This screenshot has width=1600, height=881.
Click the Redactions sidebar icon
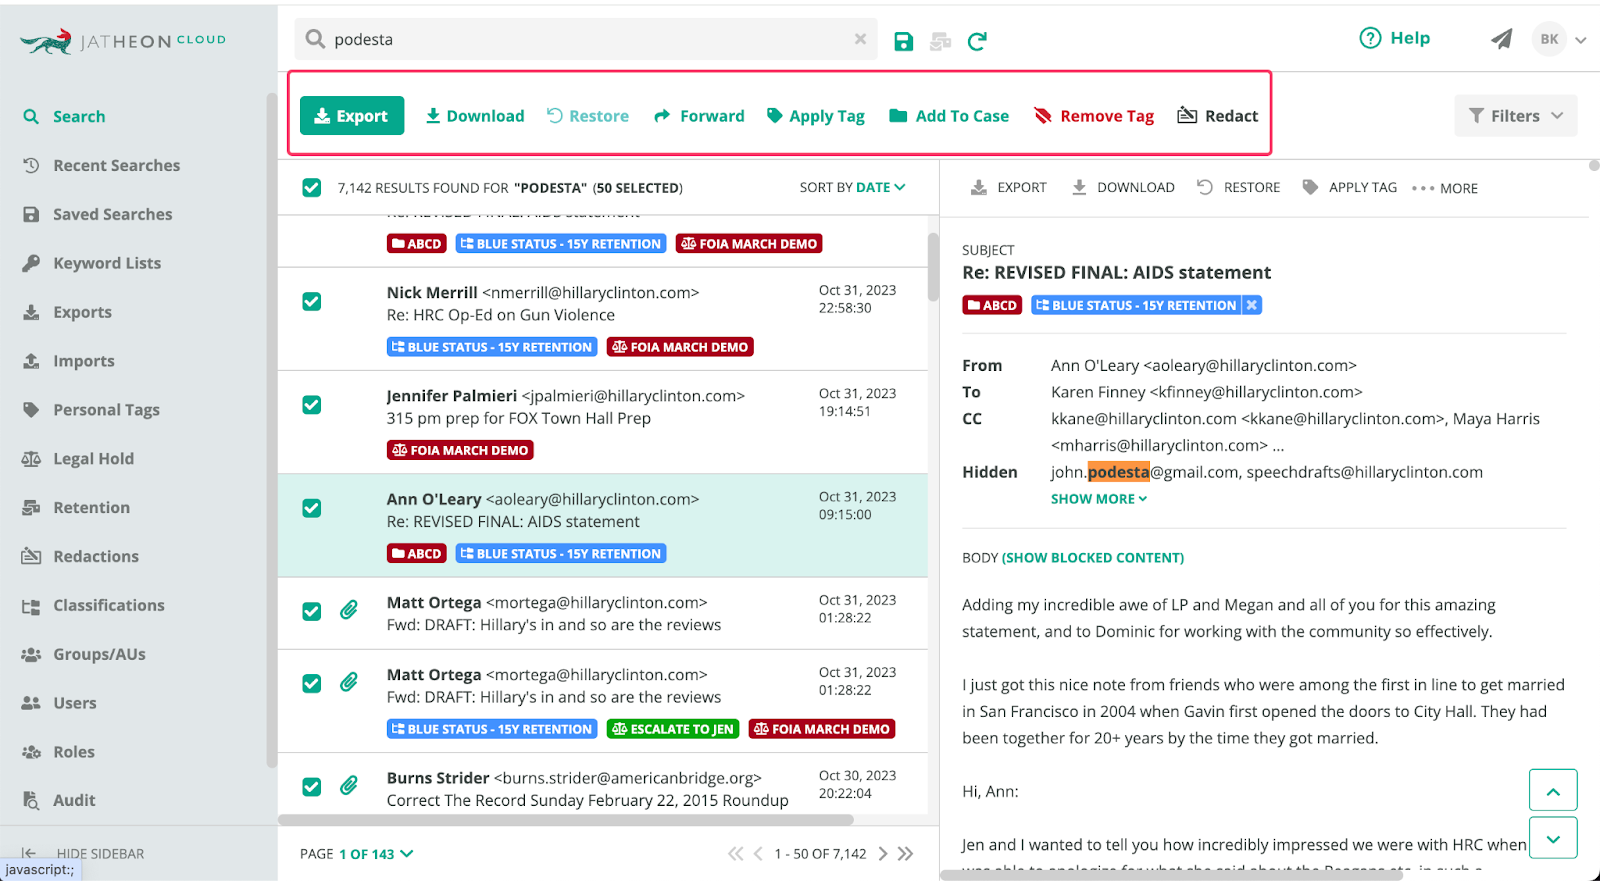31,557
